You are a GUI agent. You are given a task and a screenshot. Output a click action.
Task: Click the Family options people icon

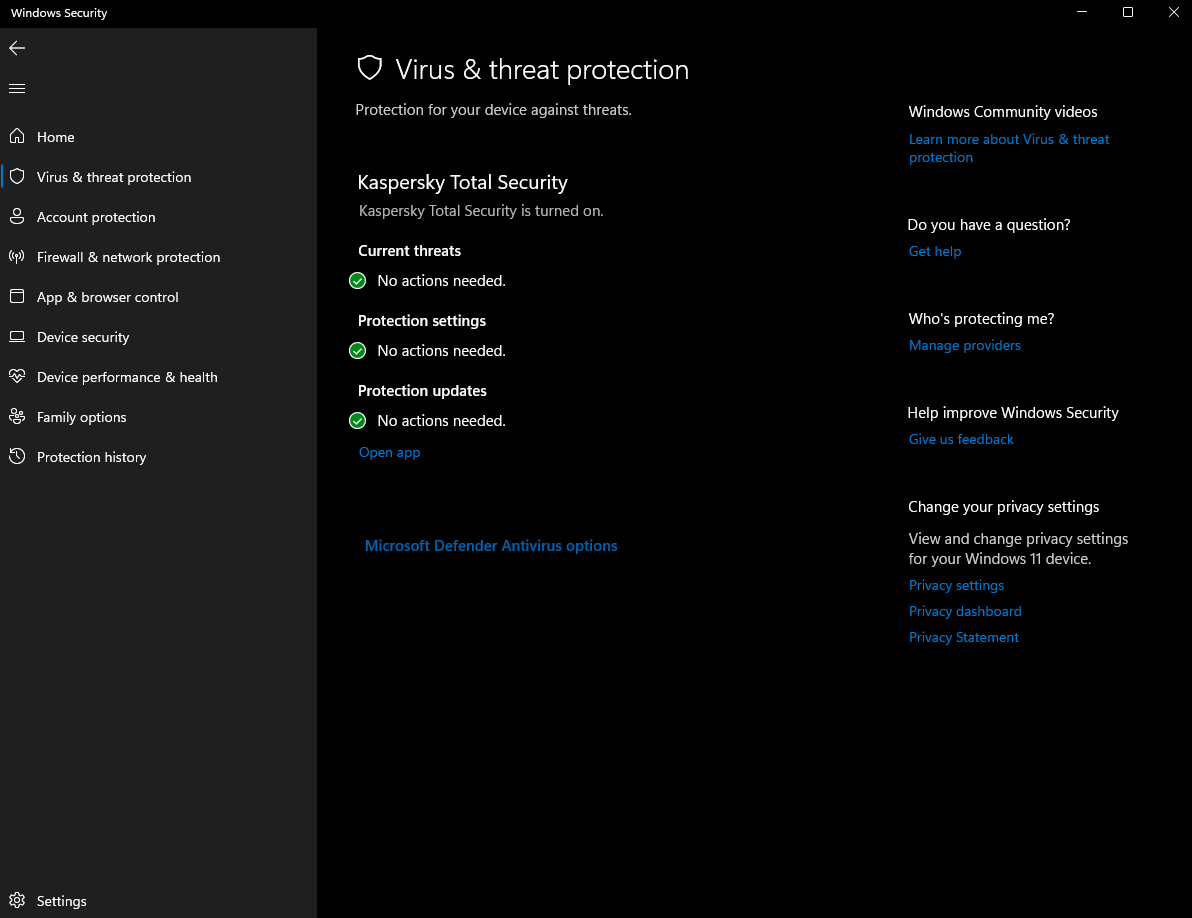pos(17,416)
